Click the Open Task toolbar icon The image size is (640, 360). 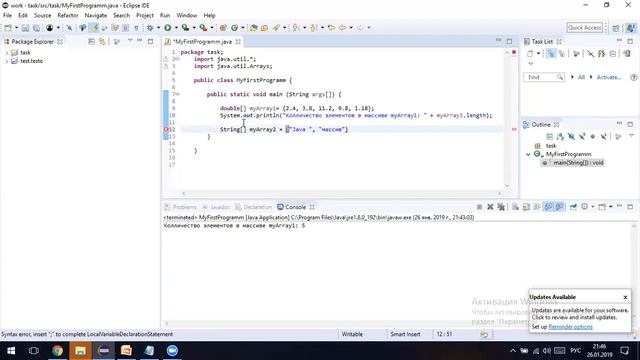coord(264,28)
